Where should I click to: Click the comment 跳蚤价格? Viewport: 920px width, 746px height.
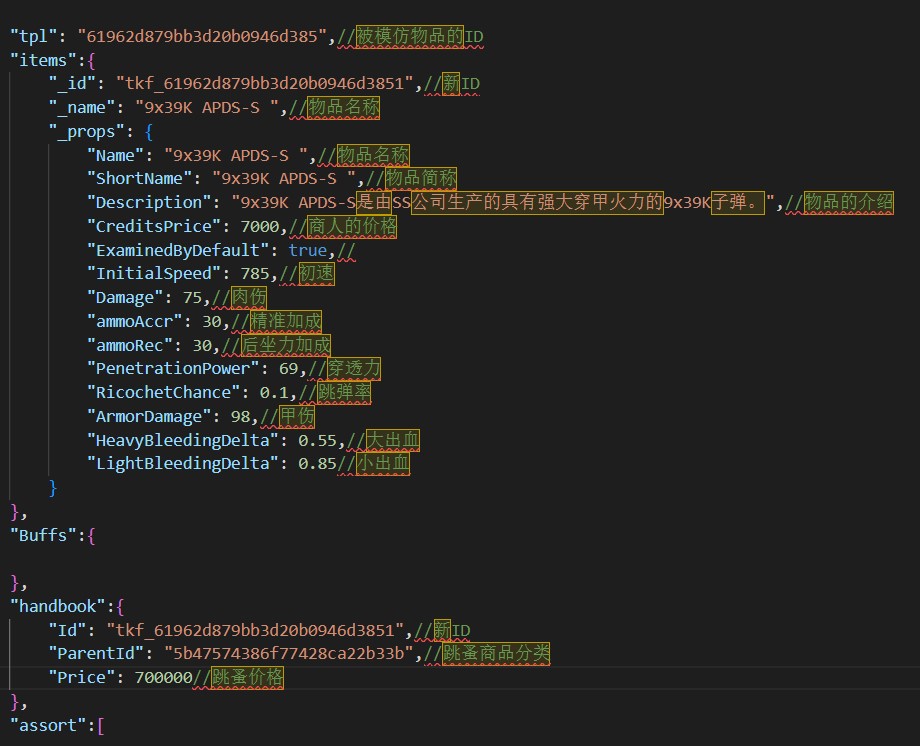(247, 678)
